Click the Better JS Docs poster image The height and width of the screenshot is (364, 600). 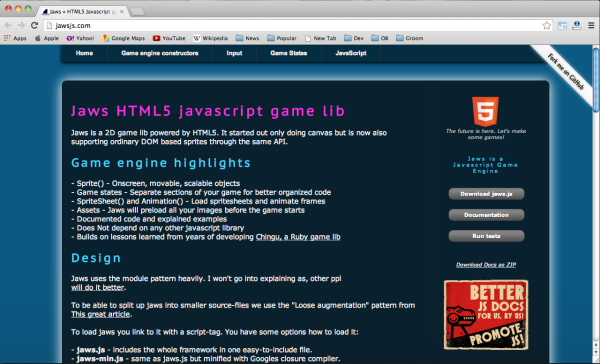pos(486,315)
